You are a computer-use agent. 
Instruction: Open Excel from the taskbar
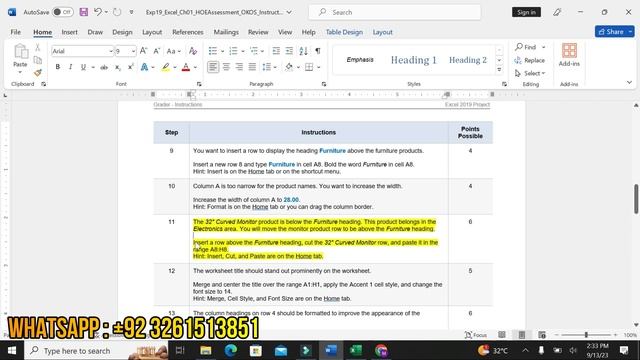click(356, 350)
